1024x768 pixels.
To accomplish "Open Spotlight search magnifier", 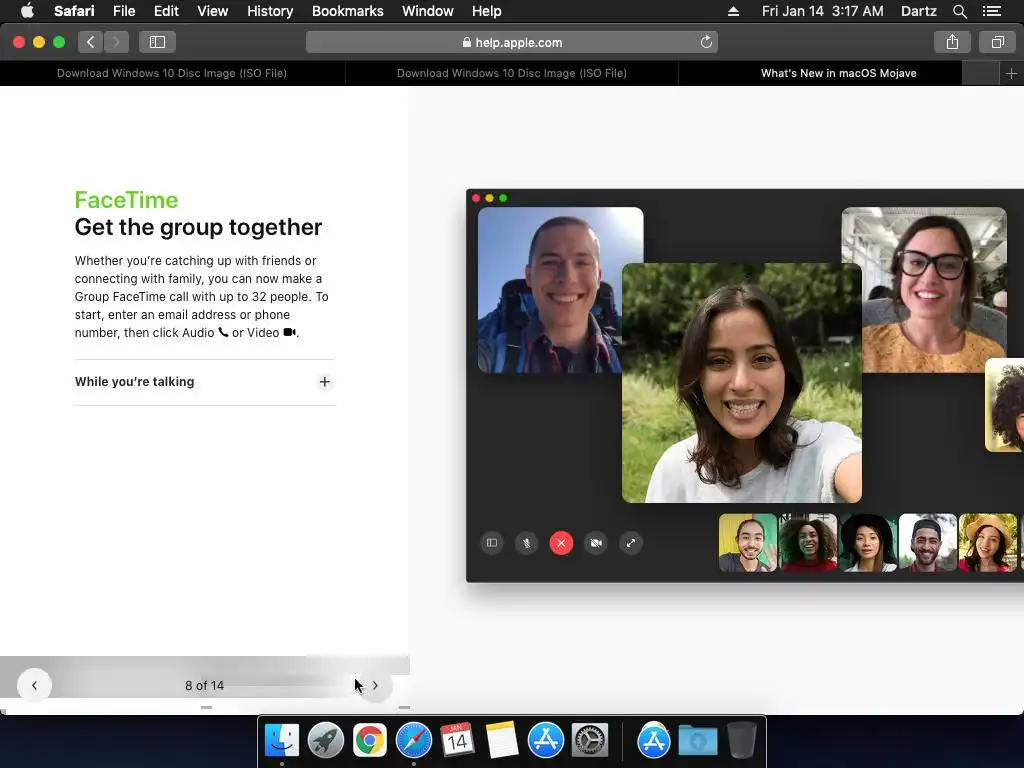I will click(x=959, y=11).
